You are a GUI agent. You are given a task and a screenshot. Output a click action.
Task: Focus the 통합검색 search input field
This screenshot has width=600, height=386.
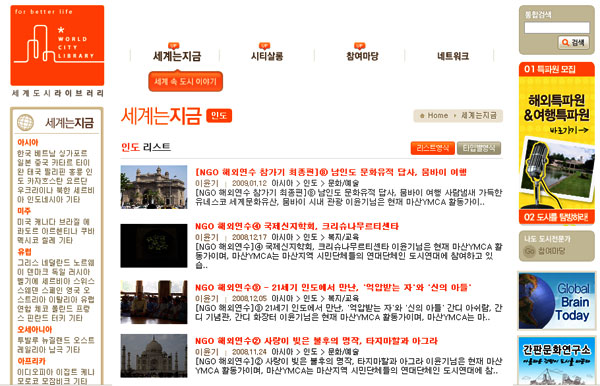[557, 28]
